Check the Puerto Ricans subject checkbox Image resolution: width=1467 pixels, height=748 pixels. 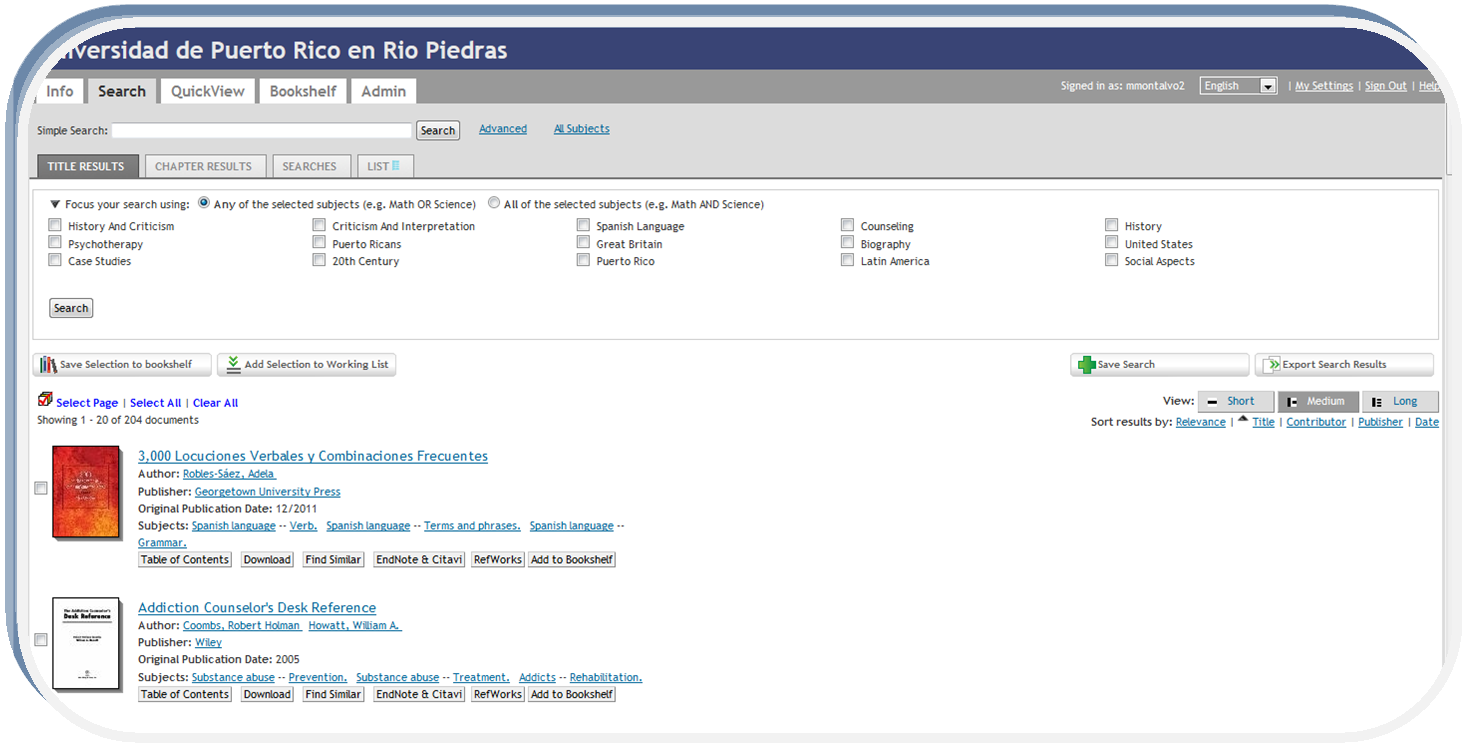click(x=319, y=243)
